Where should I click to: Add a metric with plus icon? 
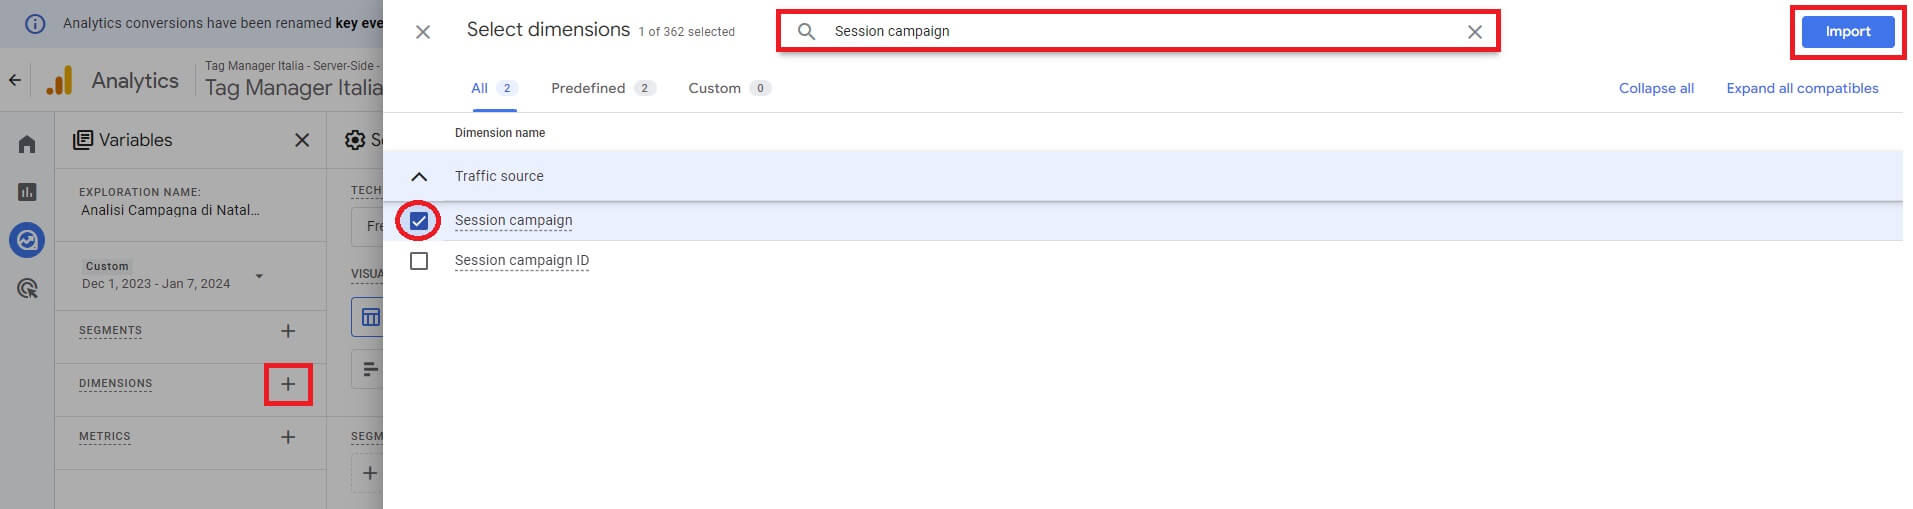coord(288,437)
